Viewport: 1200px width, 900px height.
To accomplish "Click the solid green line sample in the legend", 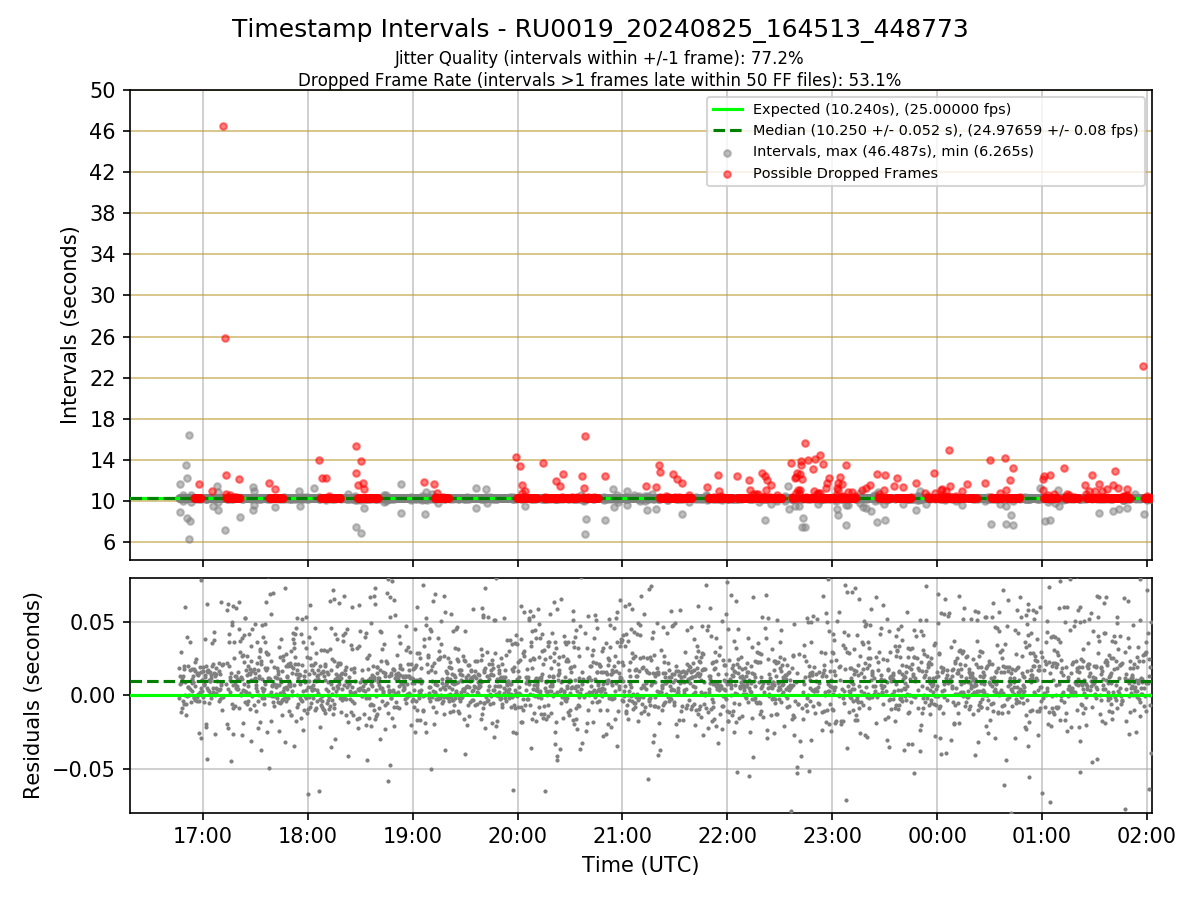I will 727,109.
